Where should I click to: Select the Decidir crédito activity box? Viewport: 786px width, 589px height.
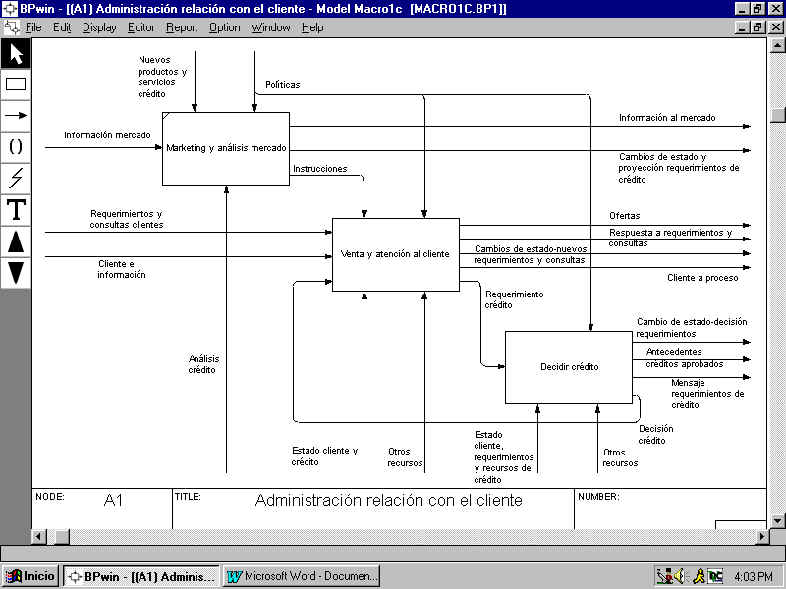569,367
